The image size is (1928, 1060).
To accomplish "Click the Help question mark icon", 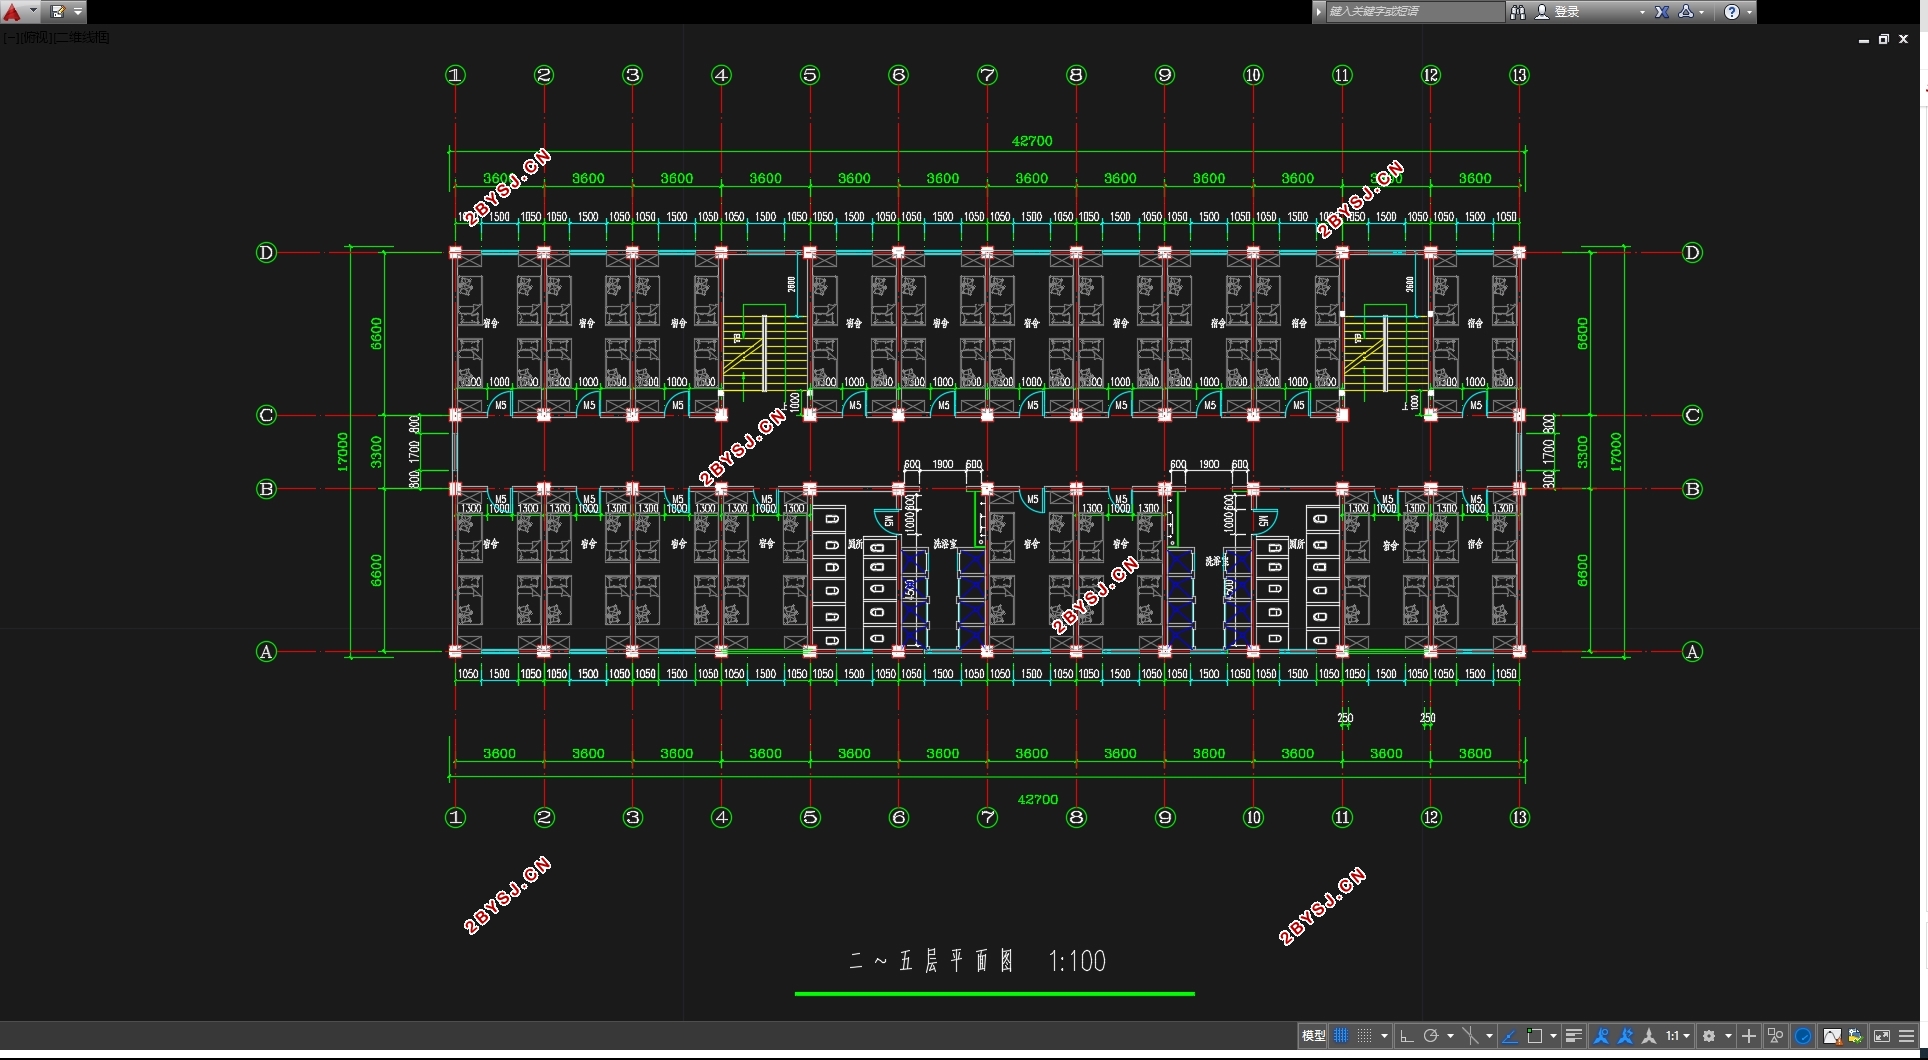I will [x=1732, y=12].
